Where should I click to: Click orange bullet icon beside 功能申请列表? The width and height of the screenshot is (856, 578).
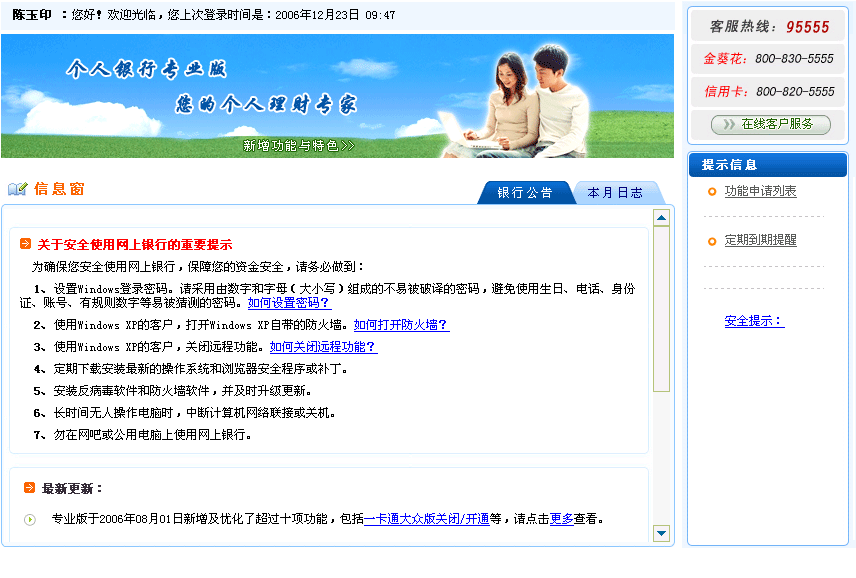click(x=711, y=192)
